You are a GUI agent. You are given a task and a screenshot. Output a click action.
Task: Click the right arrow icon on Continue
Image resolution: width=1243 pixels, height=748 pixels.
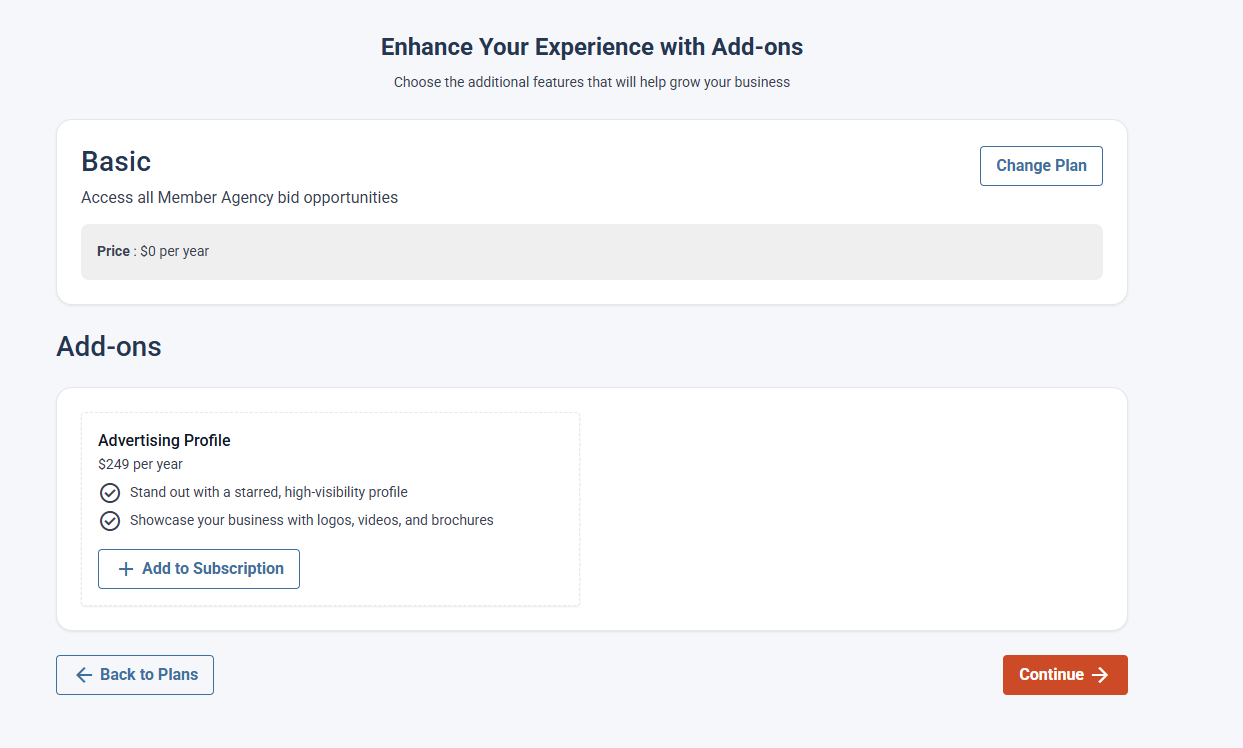[x=1100, y=675]
